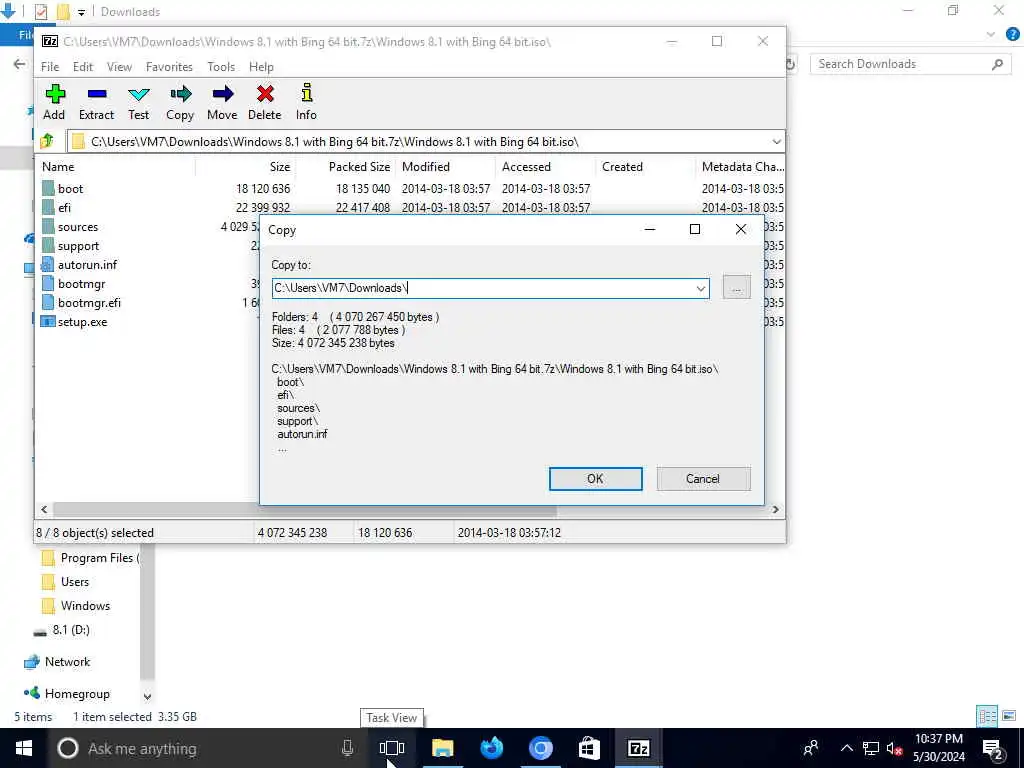Click the Search Downloads box
The height and width of the screenshot is (768, 1024).
coord(909,64)
